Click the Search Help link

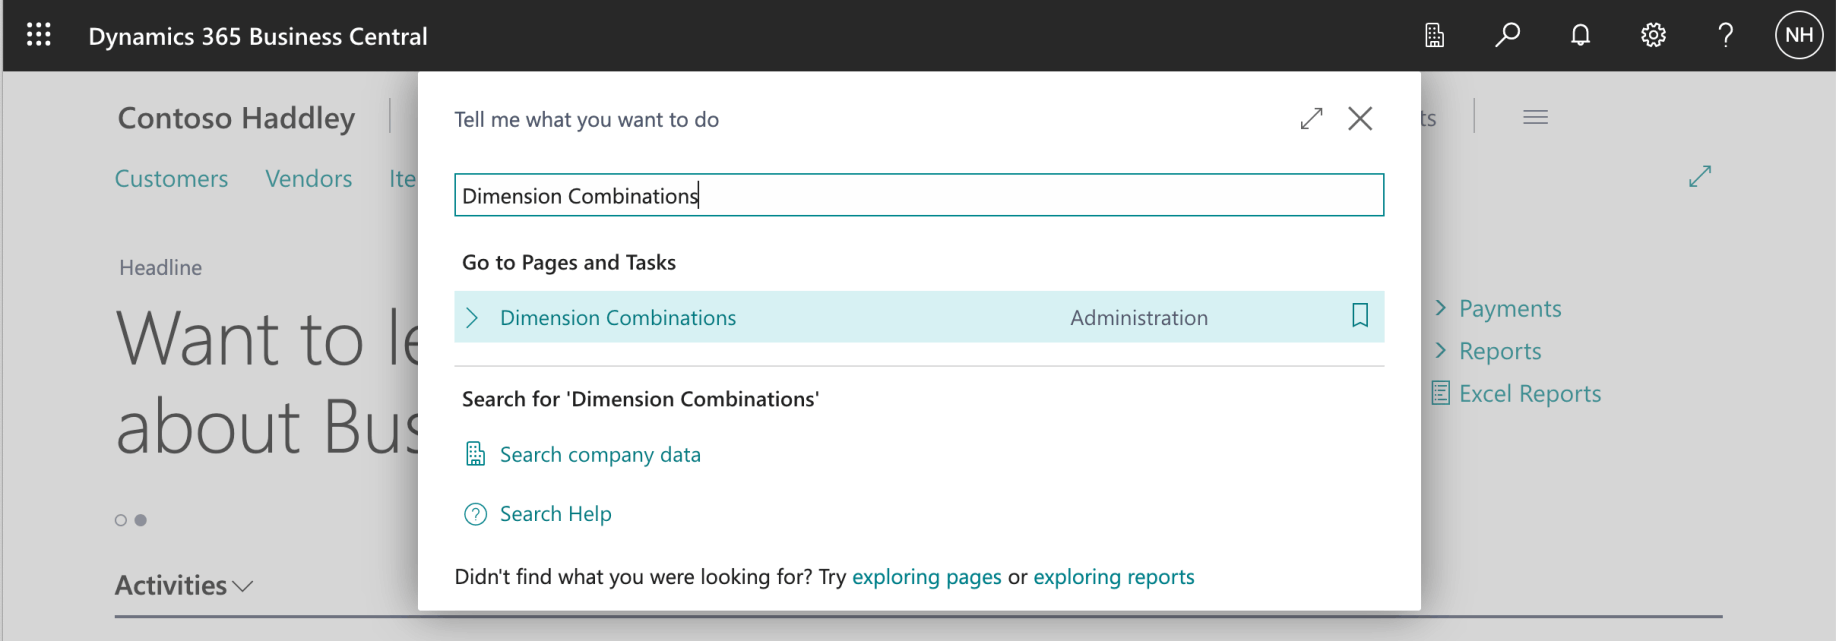(x=555, y=514)
